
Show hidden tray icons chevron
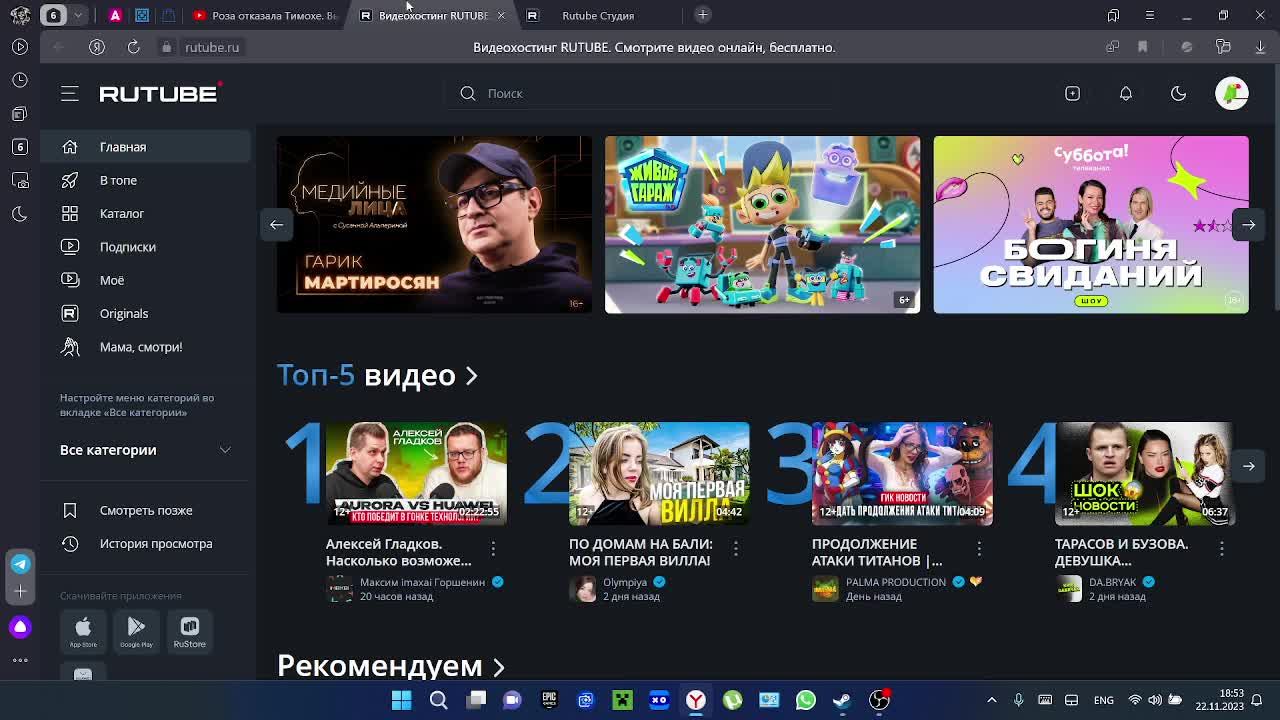991,700
